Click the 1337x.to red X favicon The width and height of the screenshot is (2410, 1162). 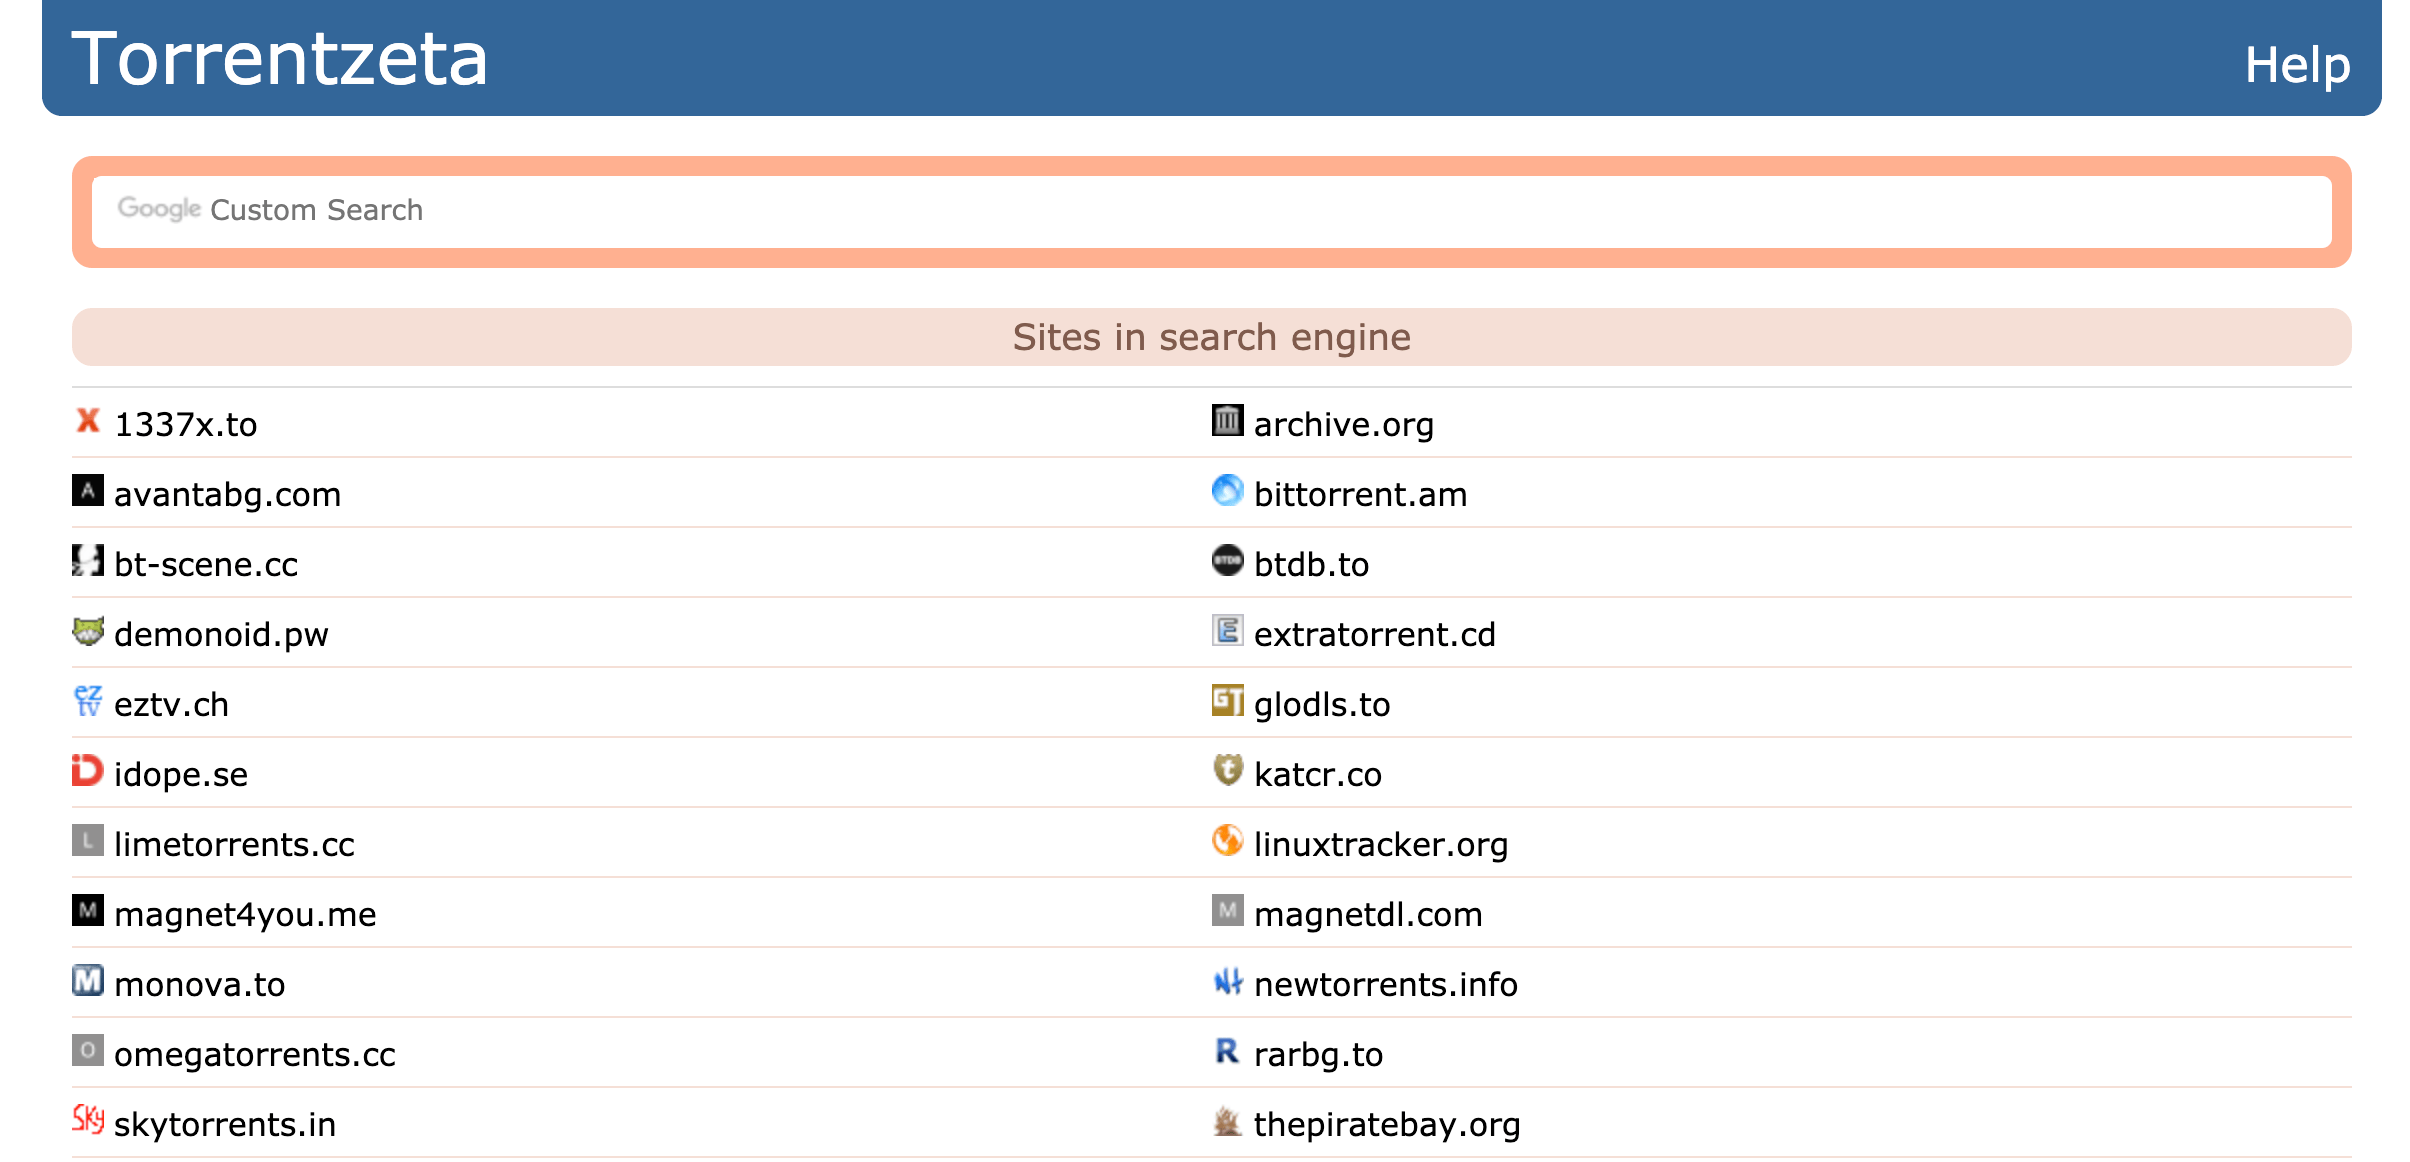point(88,421)
